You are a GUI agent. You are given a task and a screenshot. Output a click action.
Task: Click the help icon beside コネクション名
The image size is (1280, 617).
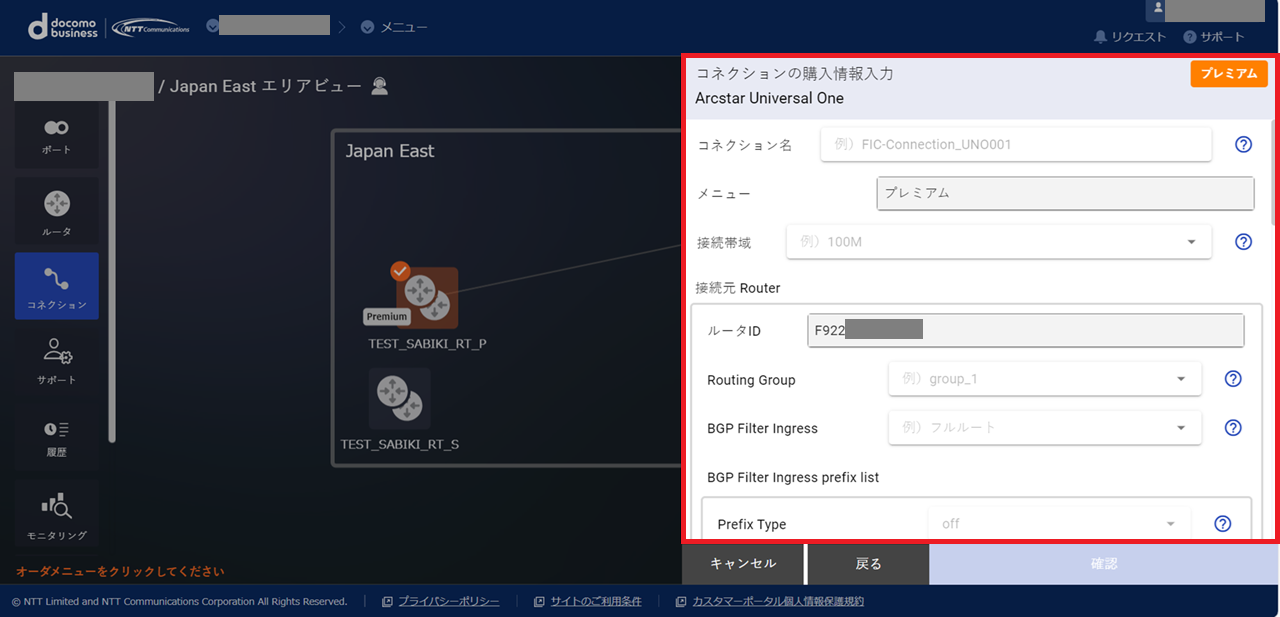1243,145
